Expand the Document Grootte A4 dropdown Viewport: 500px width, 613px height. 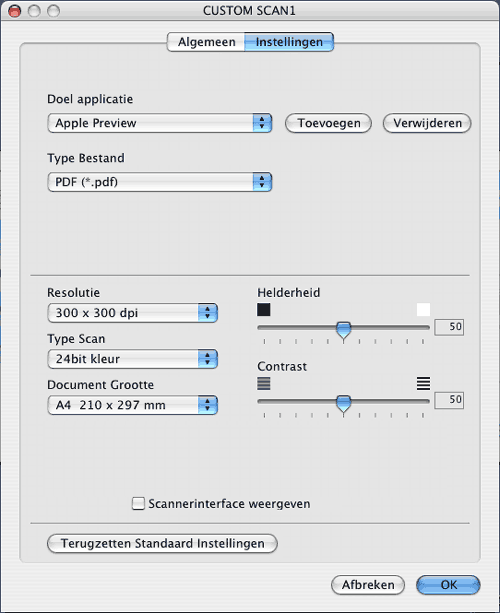133,405
